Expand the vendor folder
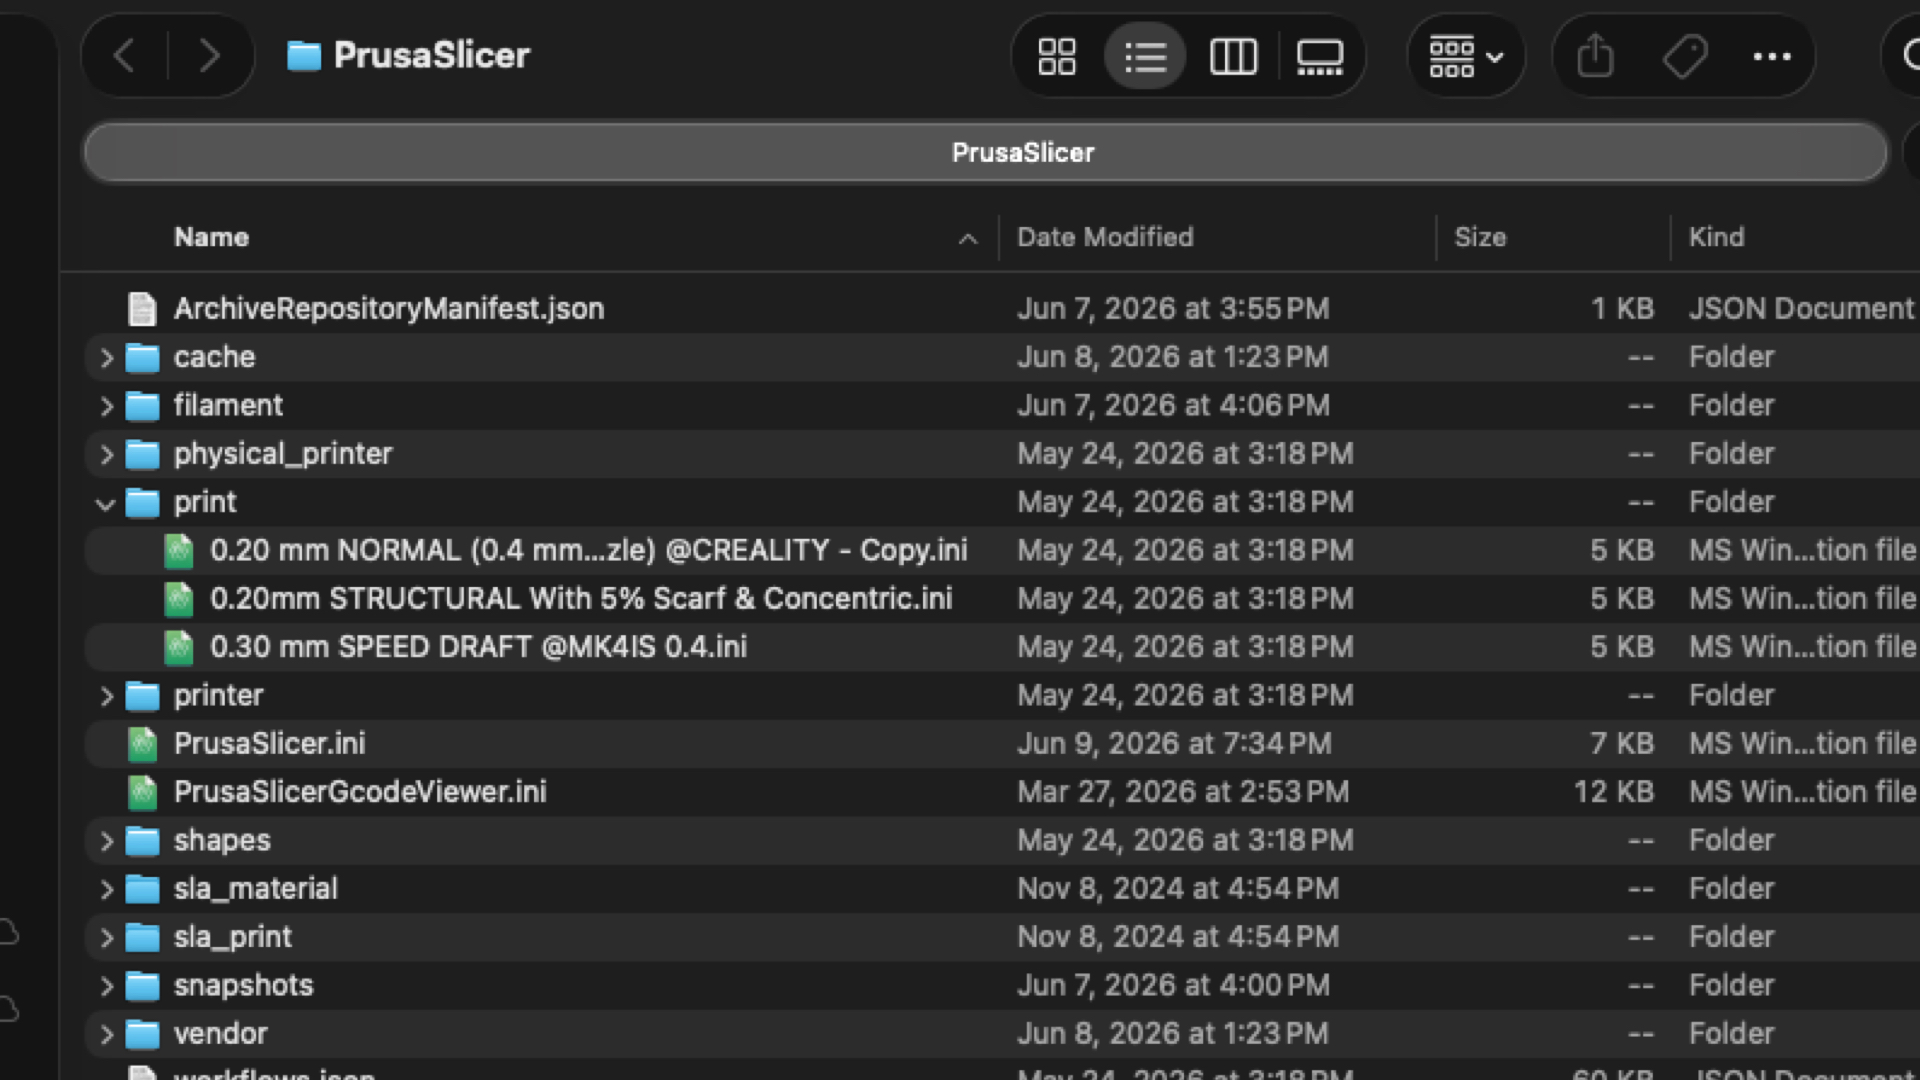This screenshot has width=1920, height=1080. (106, 1034)
